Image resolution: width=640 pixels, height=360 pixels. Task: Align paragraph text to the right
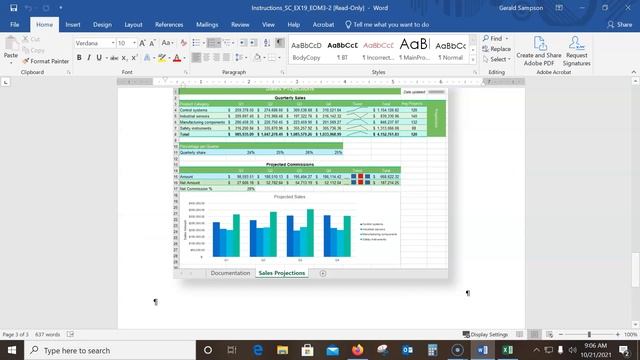[216, 58]
